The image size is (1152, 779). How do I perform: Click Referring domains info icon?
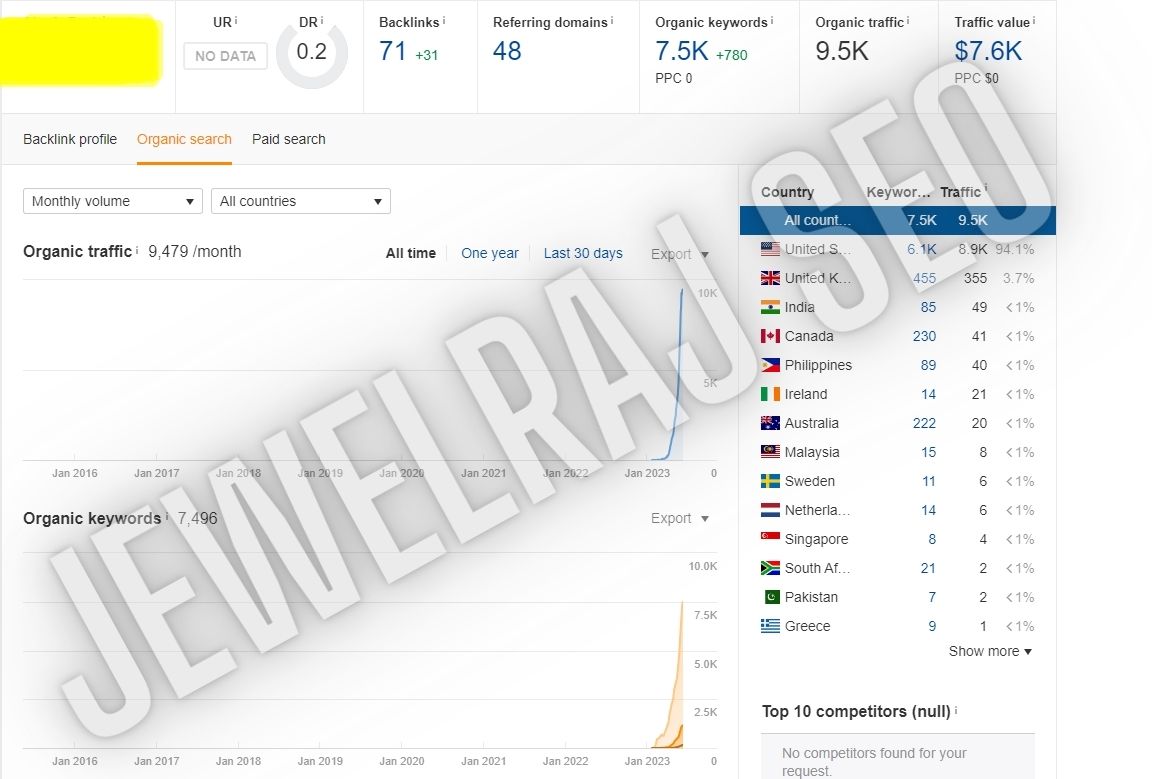coord(612,21)
